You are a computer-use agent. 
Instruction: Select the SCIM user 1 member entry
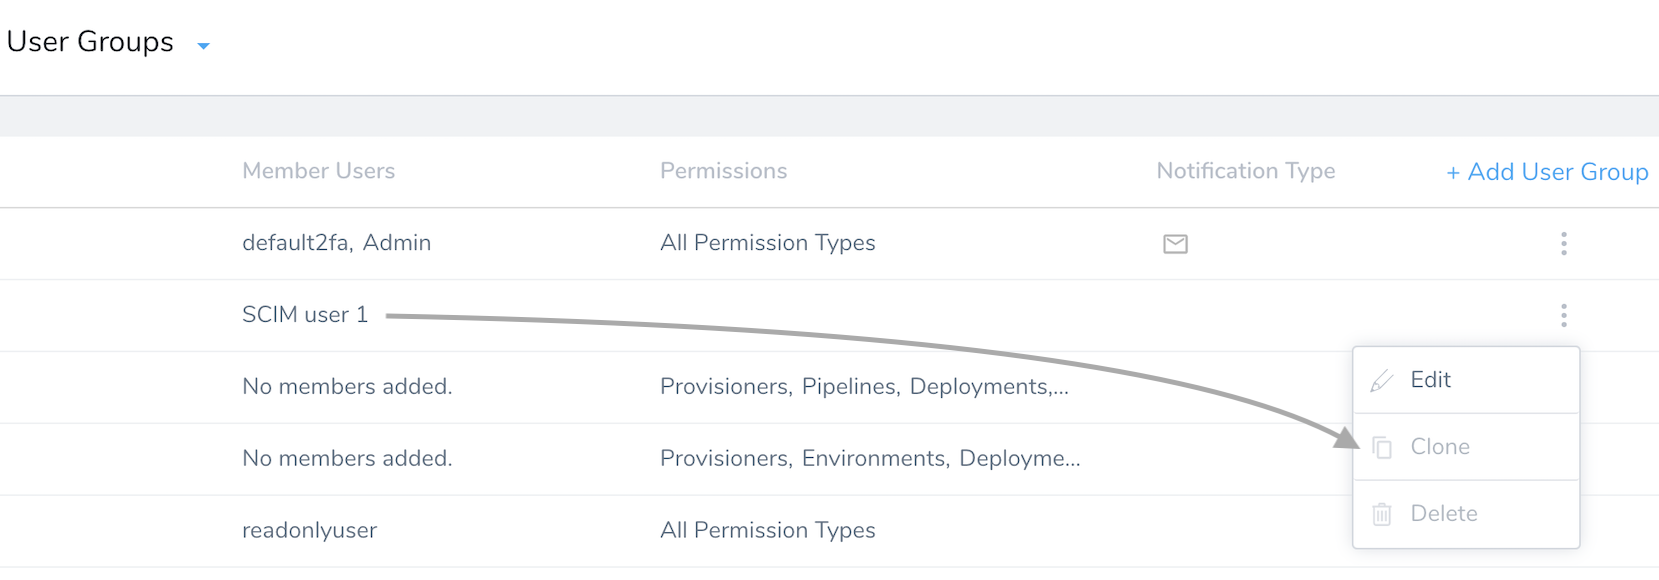(x=305, y=315)
